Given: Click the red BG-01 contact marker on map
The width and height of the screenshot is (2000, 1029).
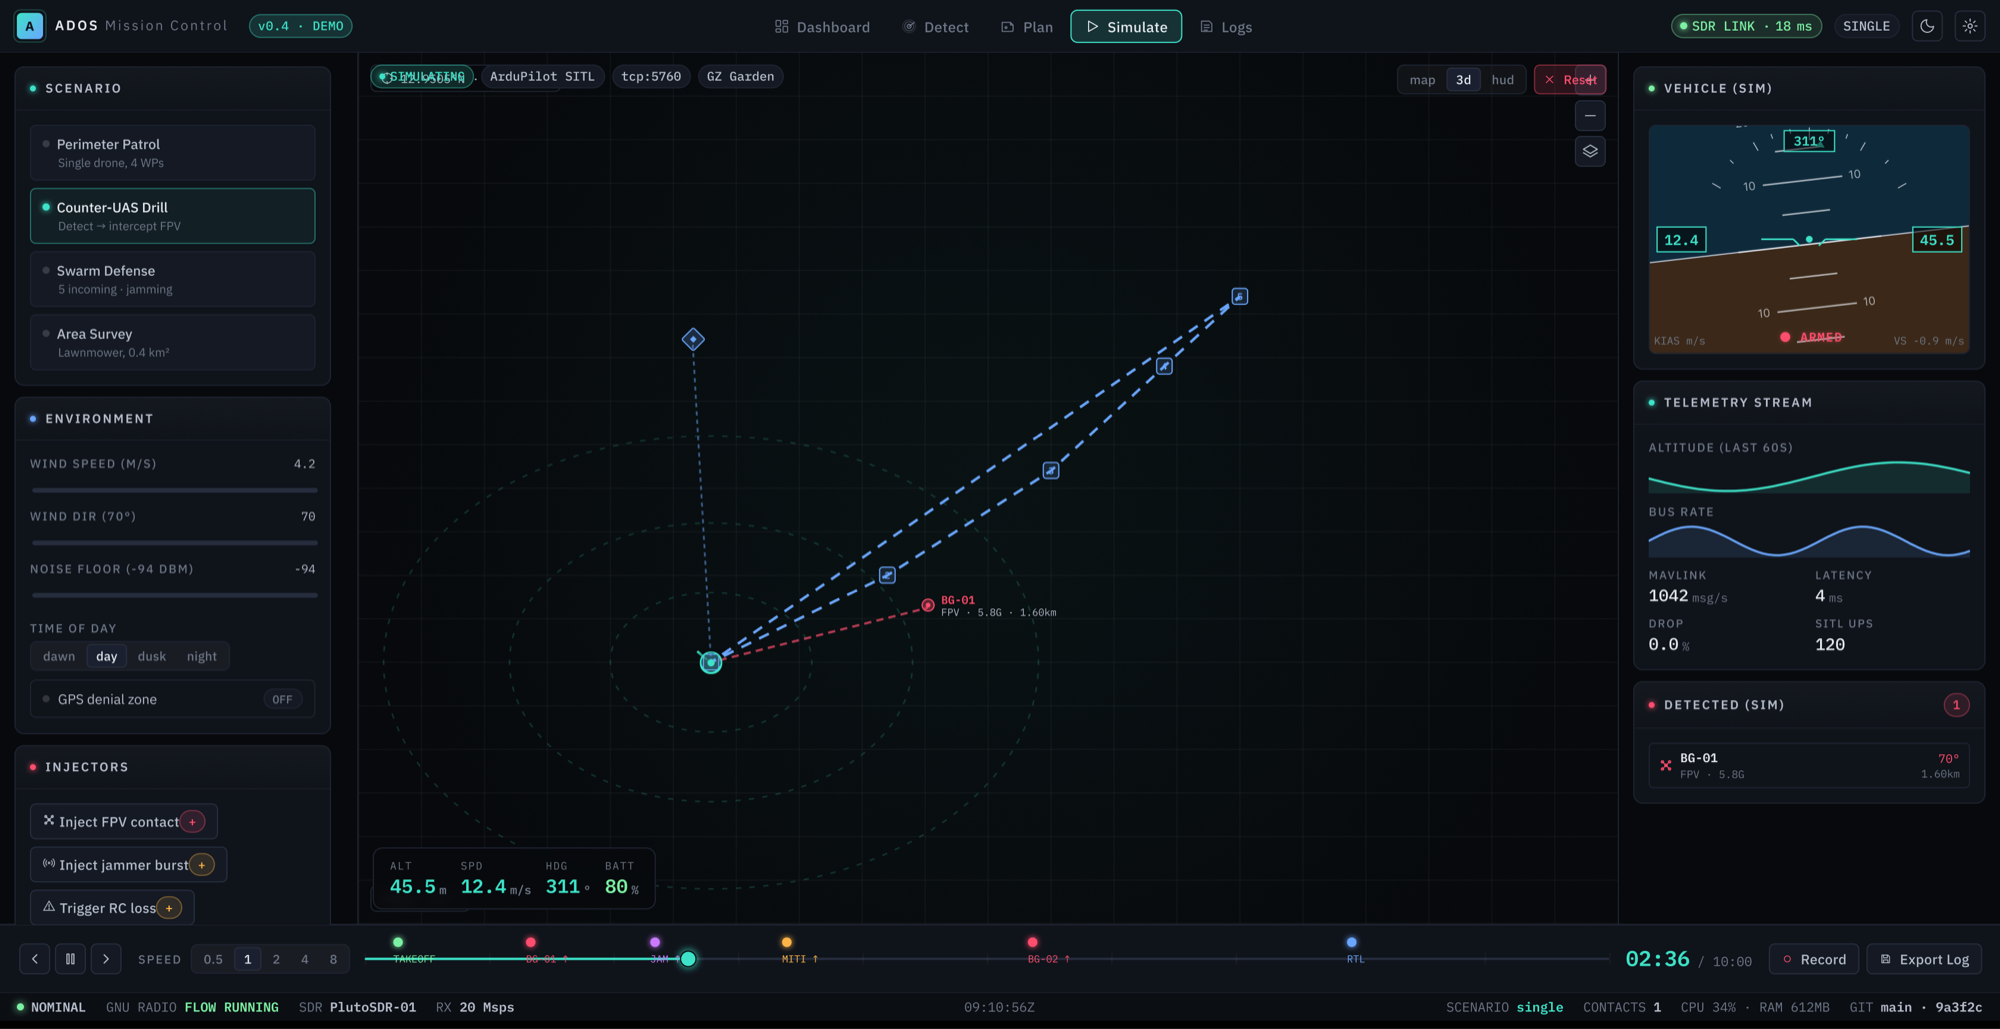Looking at the screenshot, I should [x=928, y=605].
